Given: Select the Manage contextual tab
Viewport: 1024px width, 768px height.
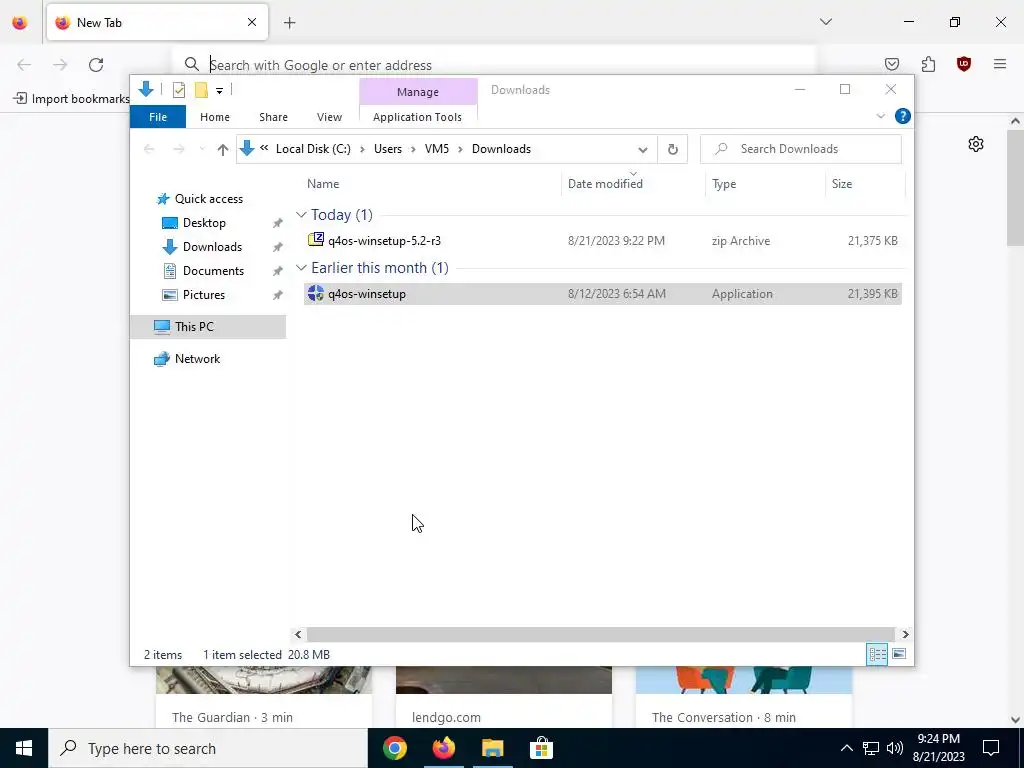Looking at the screenshot, I should click(x=418, y=92).
